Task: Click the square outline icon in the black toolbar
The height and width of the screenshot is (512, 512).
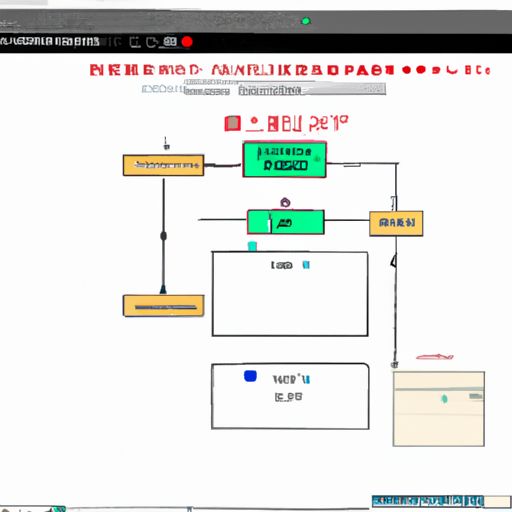Action: (x=135, y=42)
